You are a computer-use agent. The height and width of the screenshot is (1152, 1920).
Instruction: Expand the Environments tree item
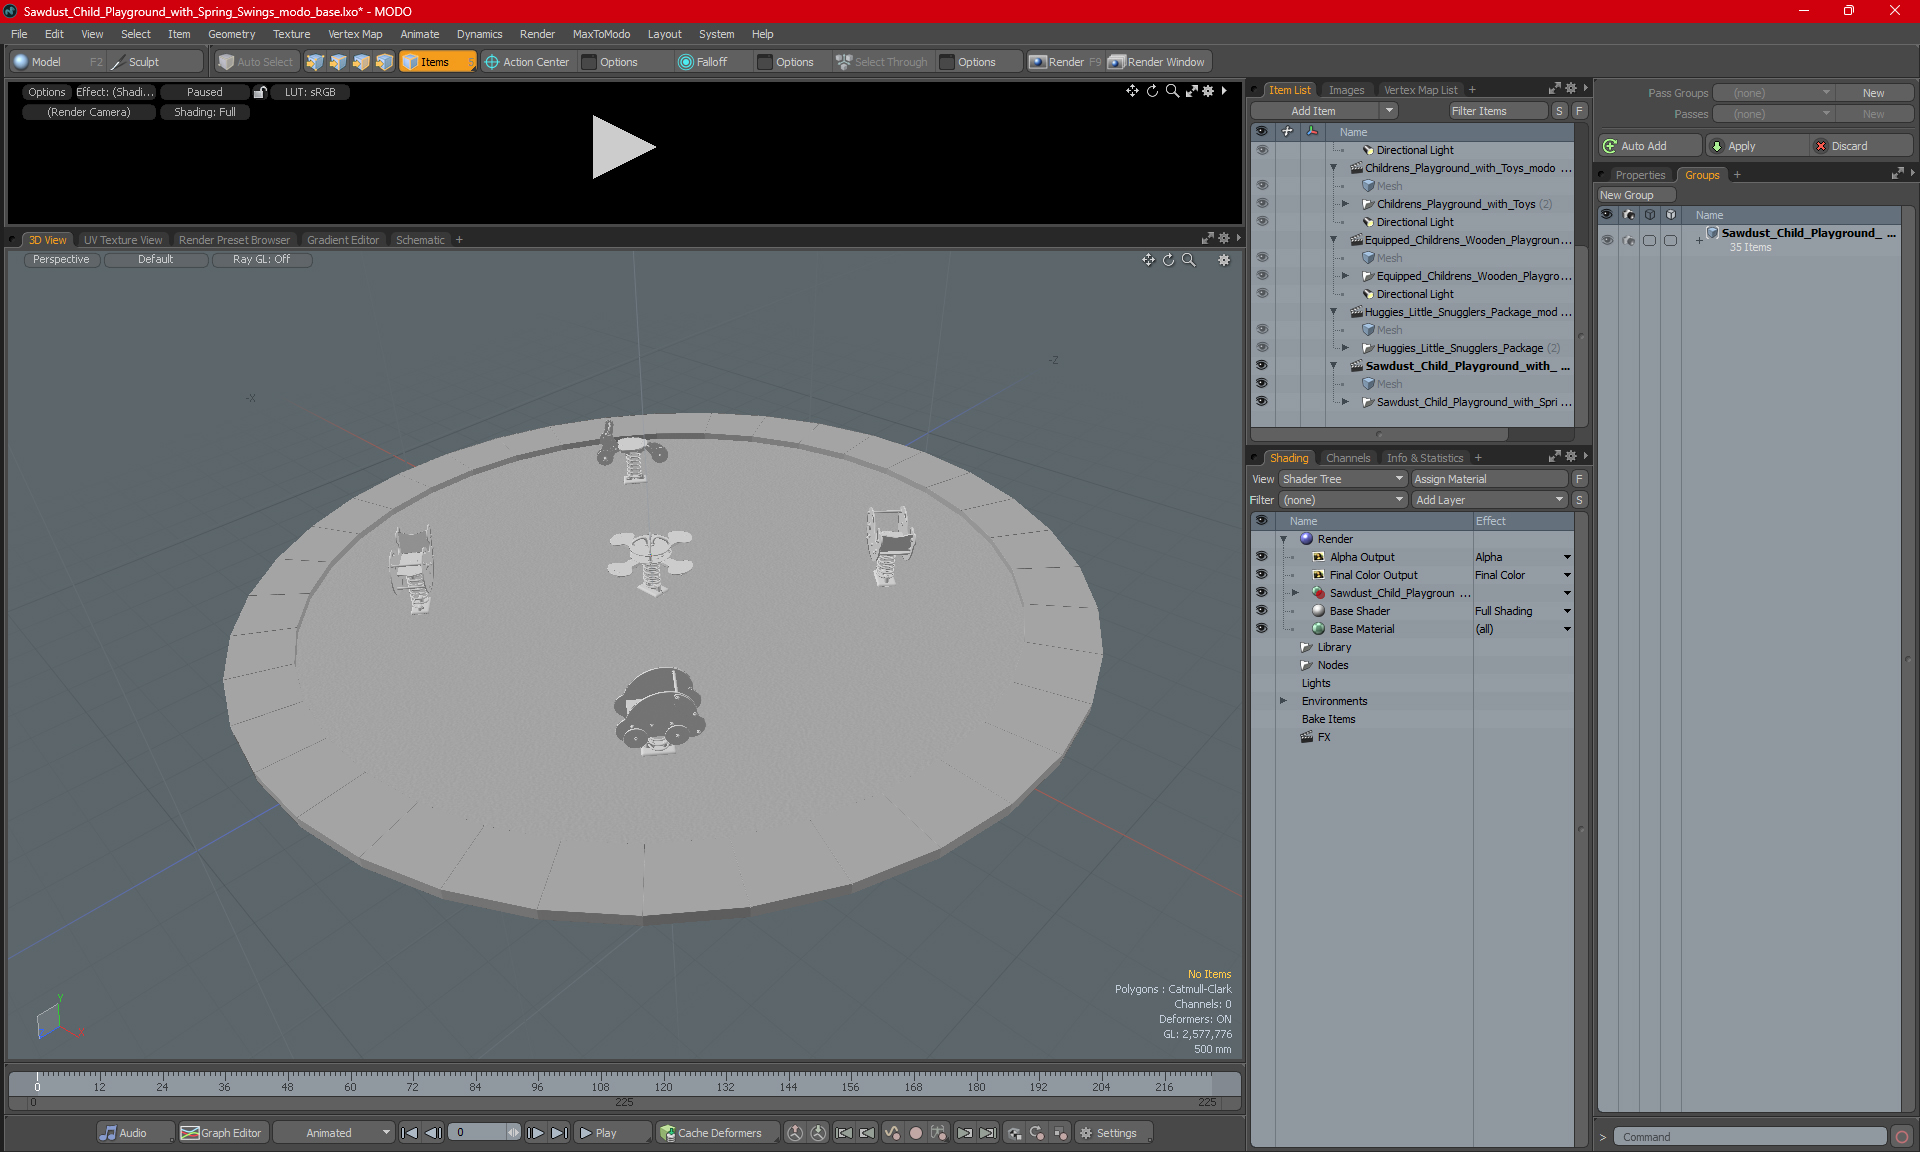click(x=1284, y=701)
